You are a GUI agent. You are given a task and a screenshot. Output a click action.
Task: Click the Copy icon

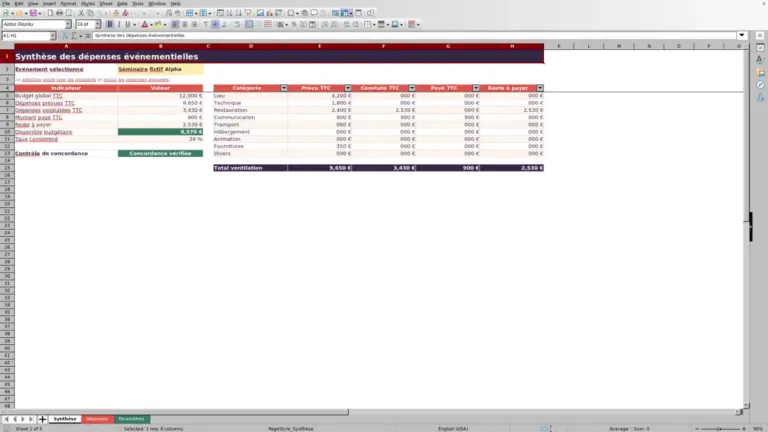coord(90,13)
